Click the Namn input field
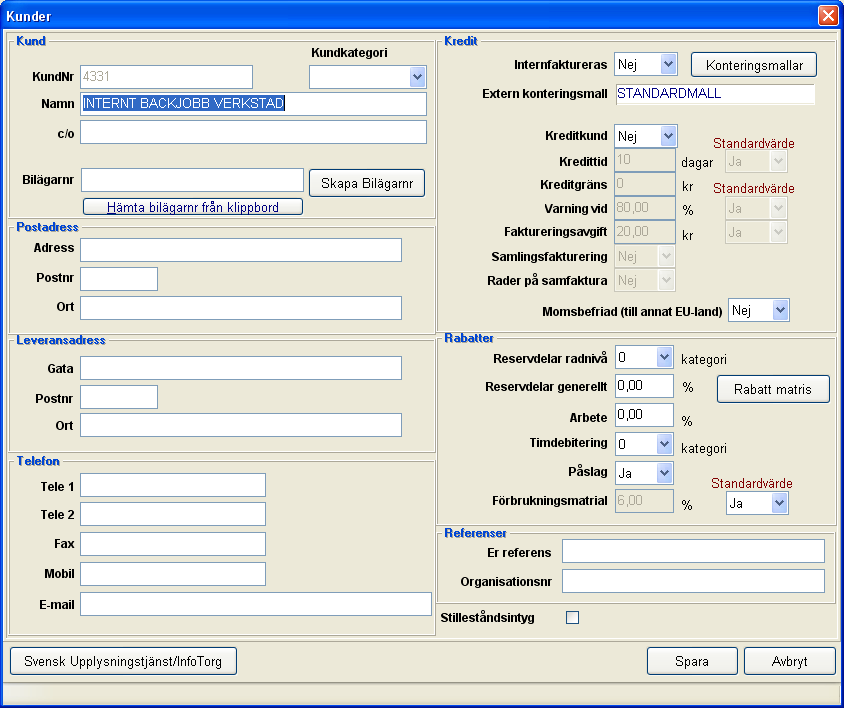Viewport: 844px width, 708px height. (254, 104)
